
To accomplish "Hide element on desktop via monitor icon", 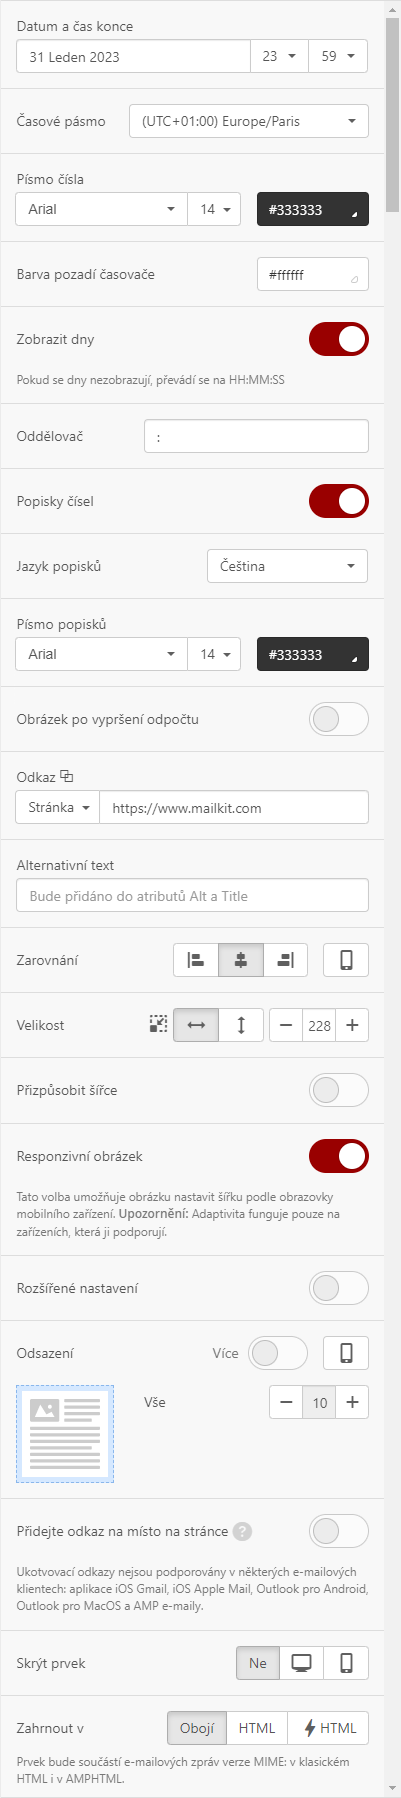I will [301, 1663].
